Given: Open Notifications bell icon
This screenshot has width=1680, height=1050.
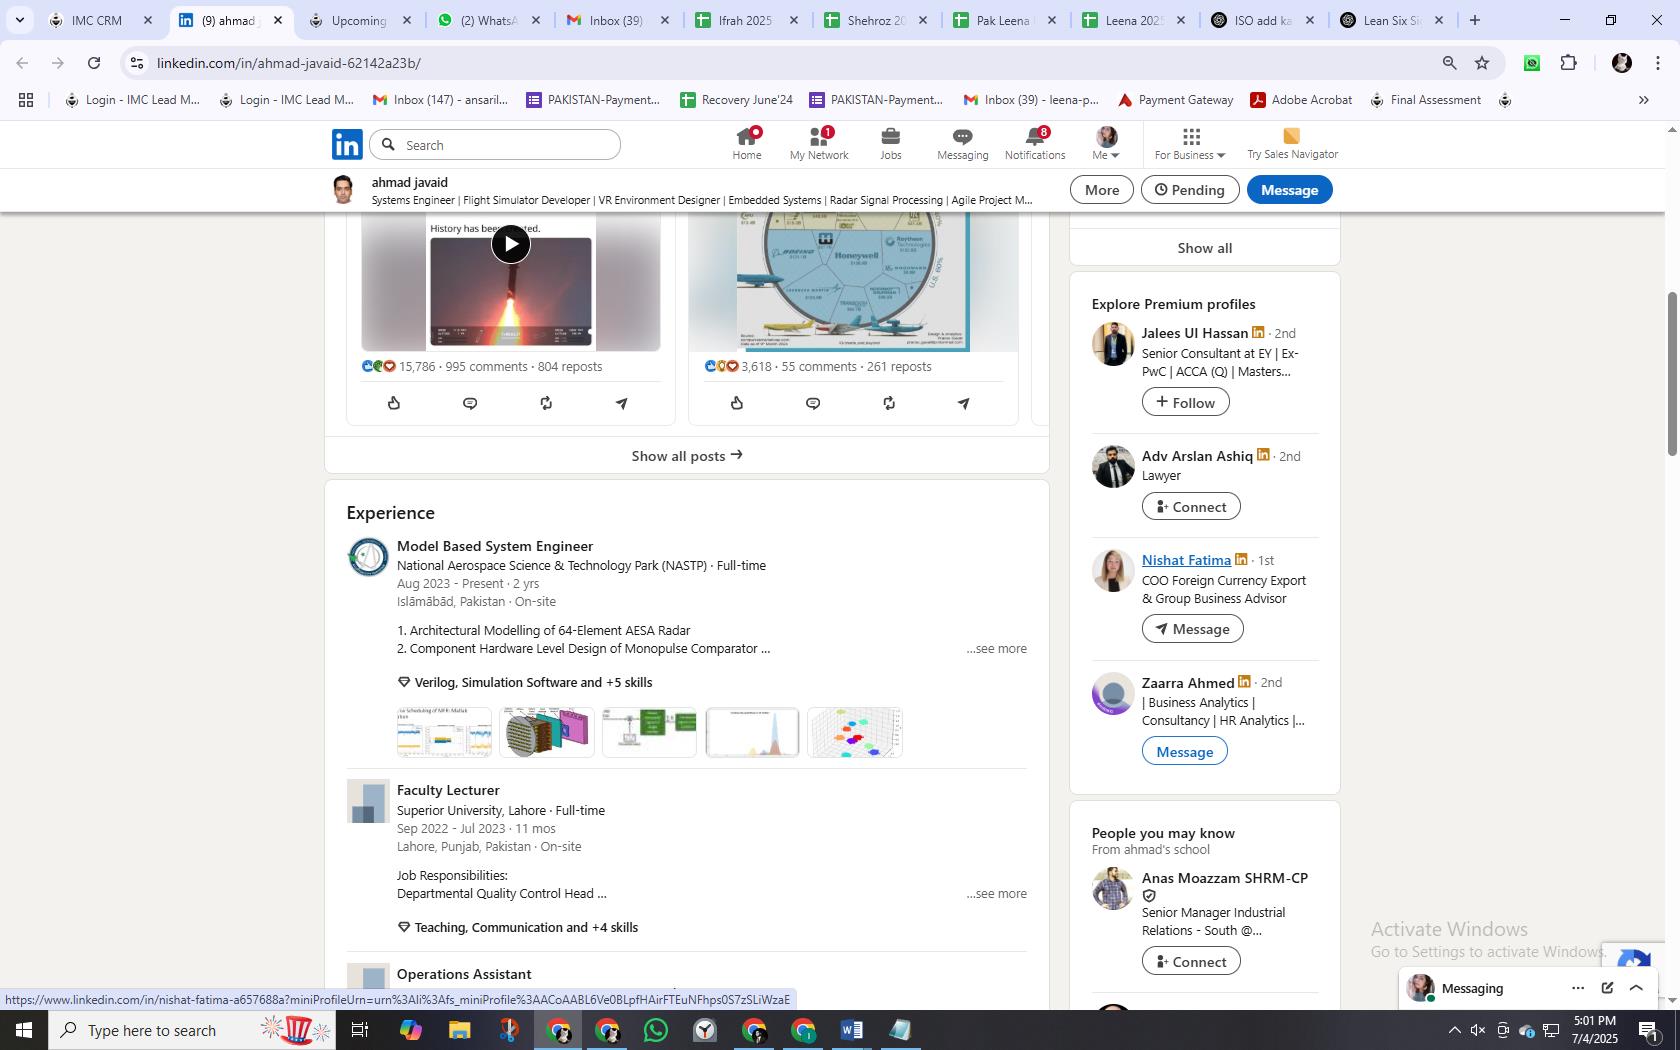Looking at the screenshot, I should click(1035, 144).
